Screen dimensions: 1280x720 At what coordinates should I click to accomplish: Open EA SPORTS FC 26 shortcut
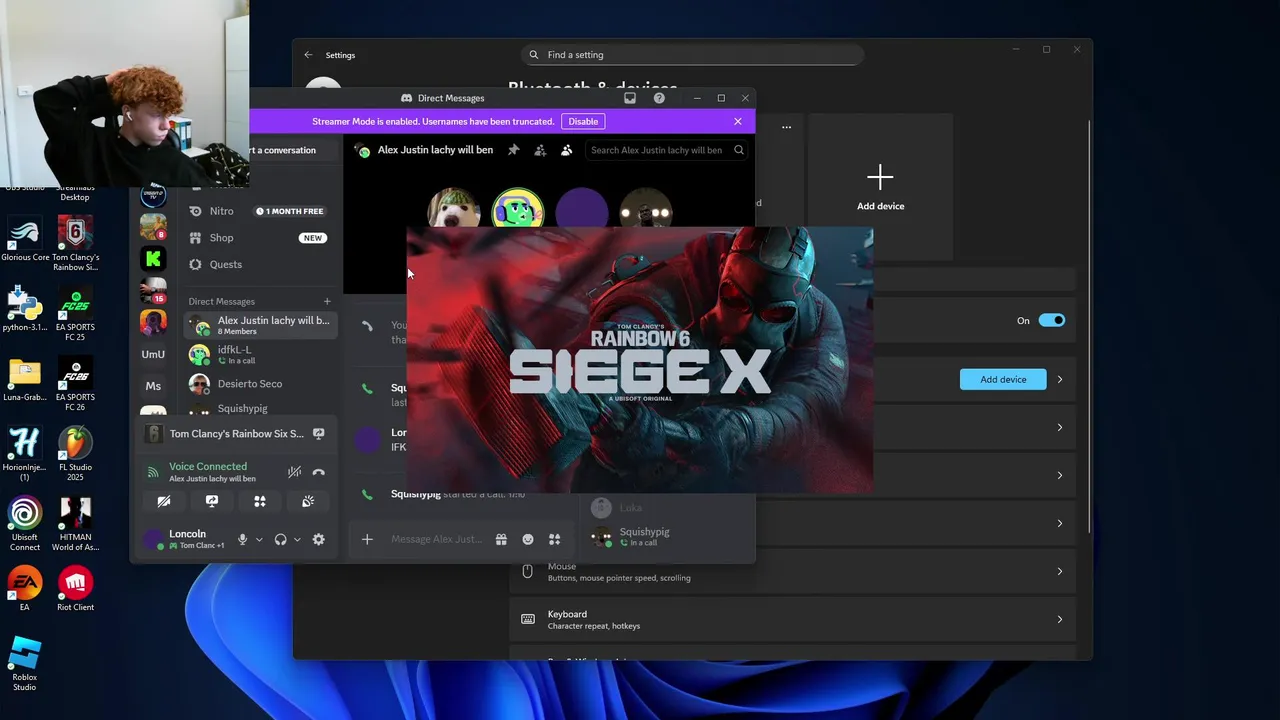tap(75, 384)
